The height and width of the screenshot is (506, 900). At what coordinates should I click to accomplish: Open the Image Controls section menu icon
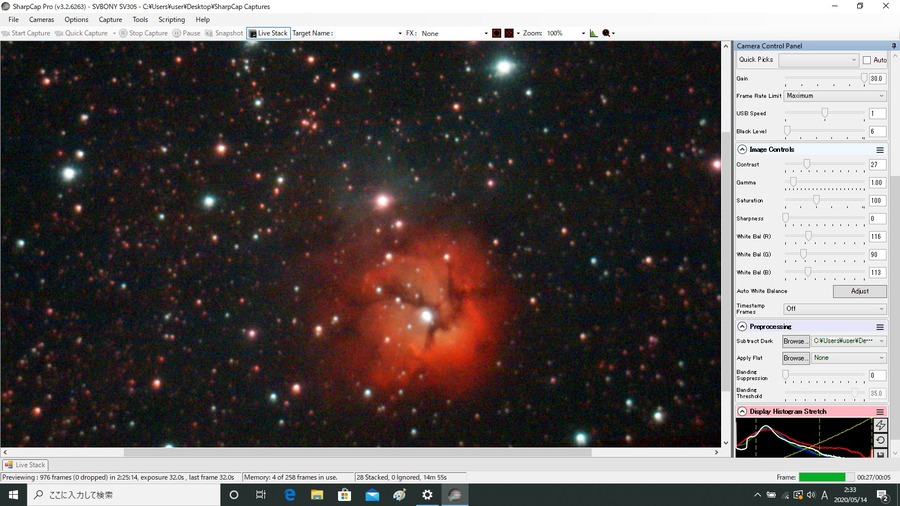pyautogui.click(x=880, y=150)
